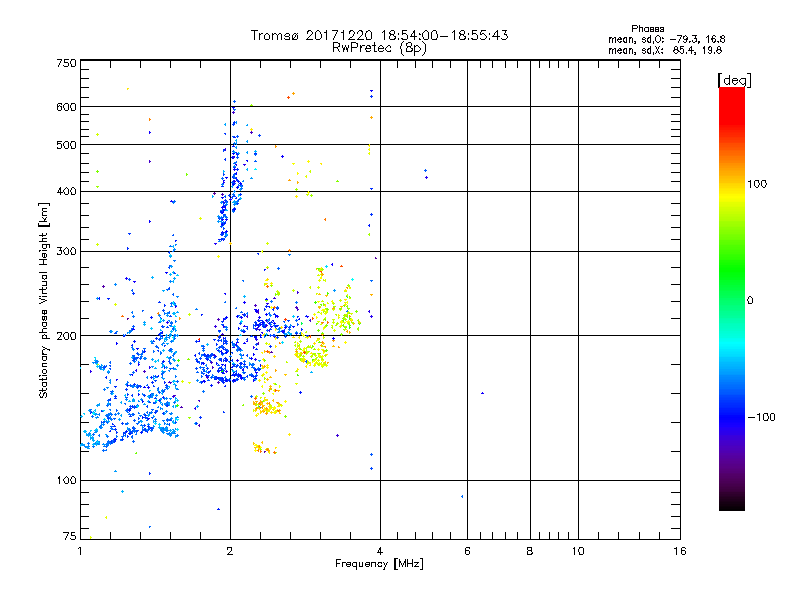Click the y-axis title 'Stationary phase Virtual Height [km]'
This screenshot has width=800, height=600.
44,301
